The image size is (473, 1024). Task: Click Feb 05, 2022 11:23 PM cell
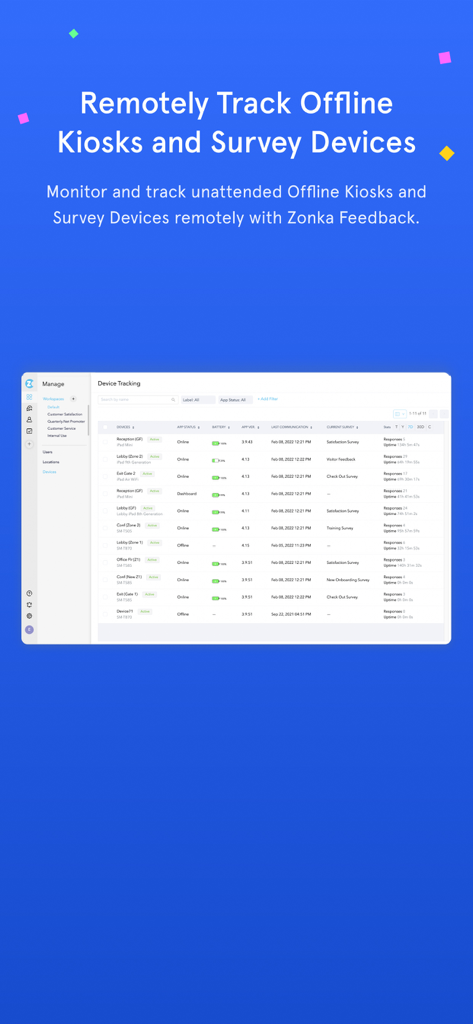[292, 545]
